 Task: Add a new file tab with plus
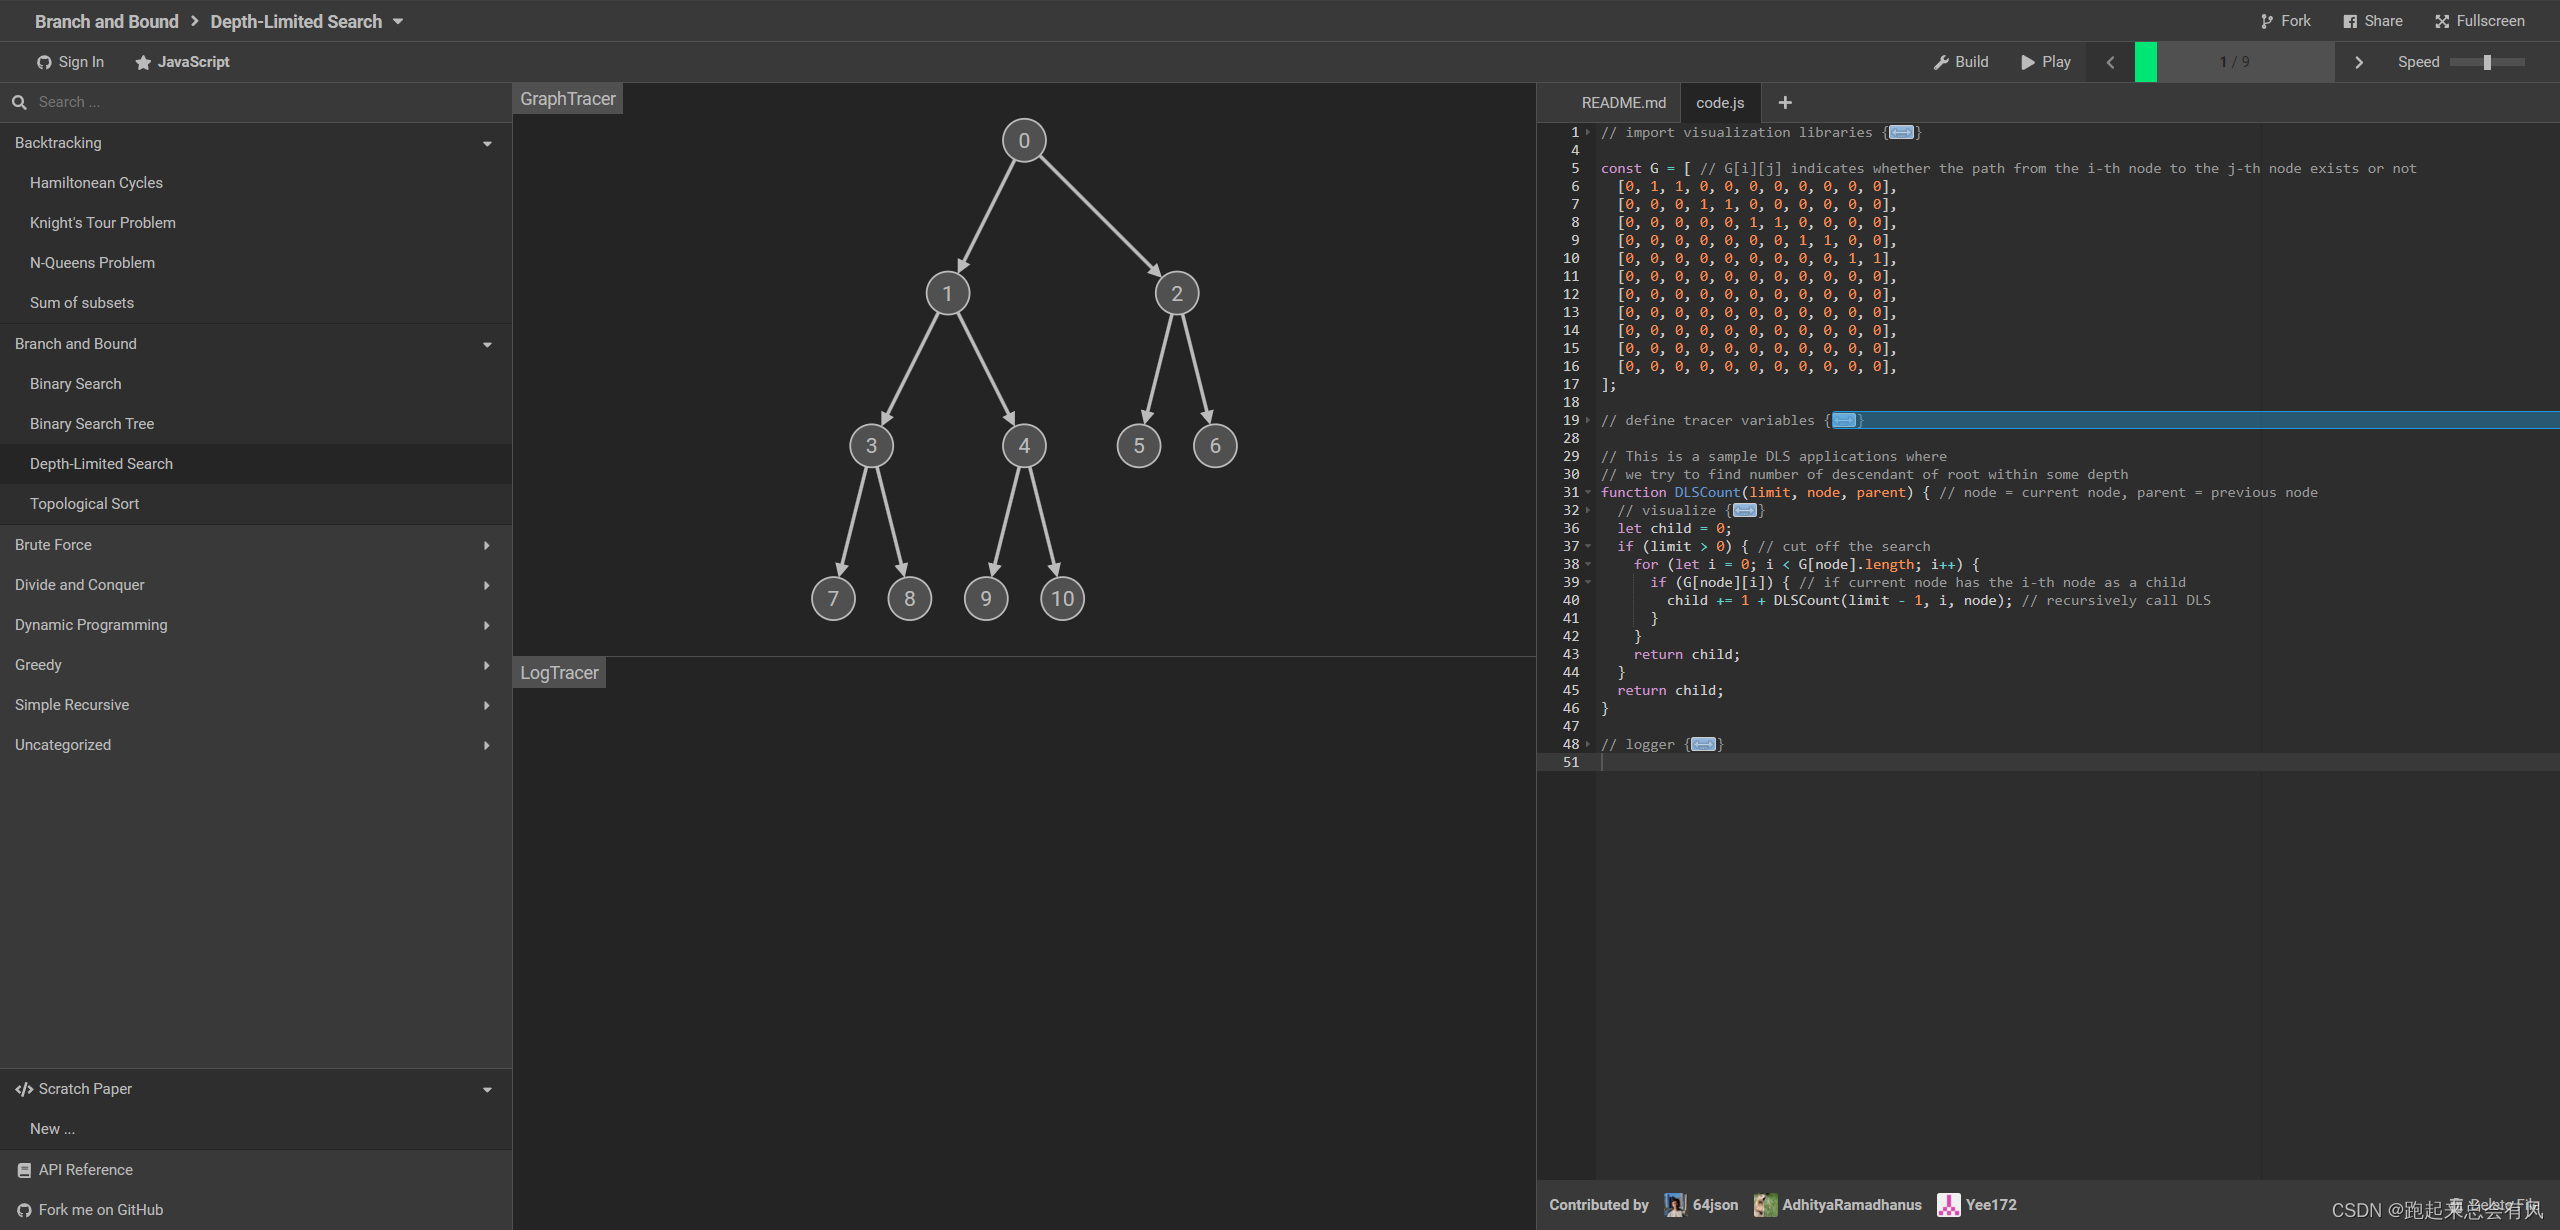[1785, 102]
